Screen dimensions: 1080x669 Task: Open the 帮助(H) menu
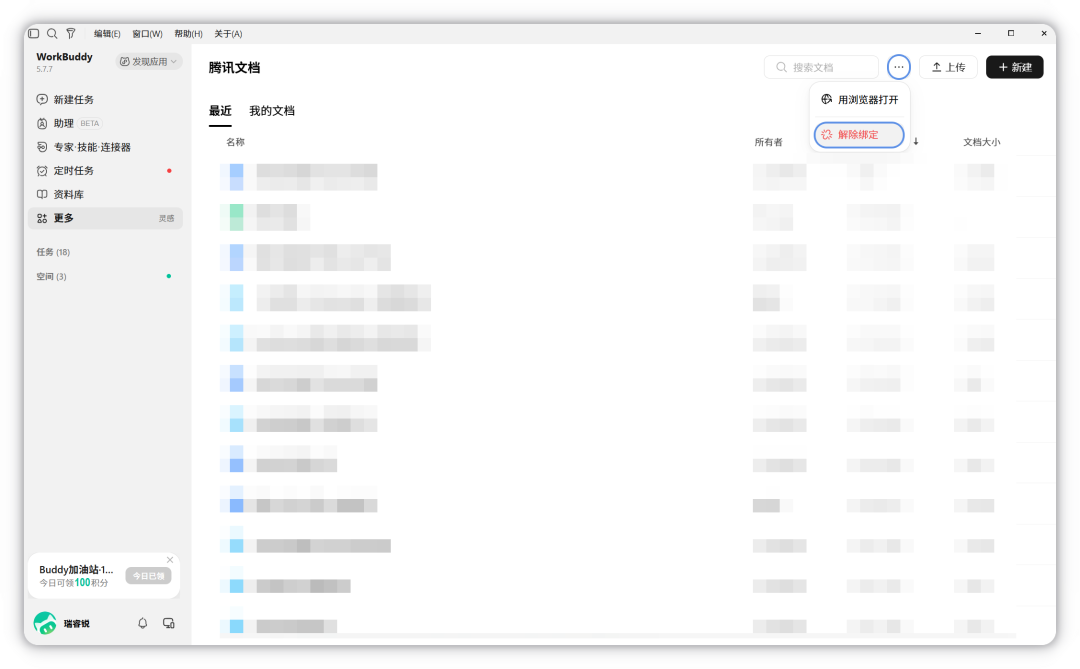click(188, 34)
